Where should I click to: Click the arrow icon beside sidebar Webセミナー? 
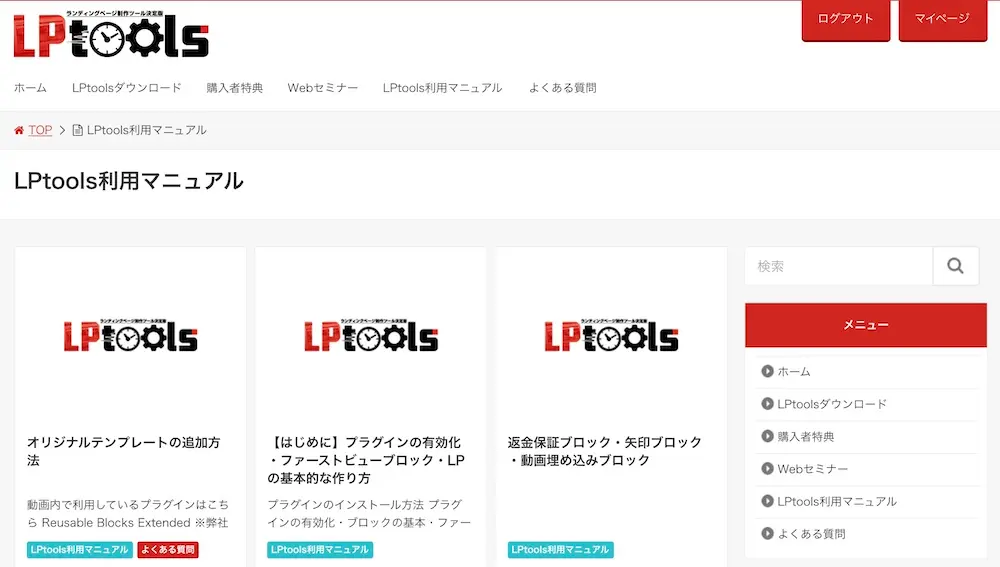point(767,469)
